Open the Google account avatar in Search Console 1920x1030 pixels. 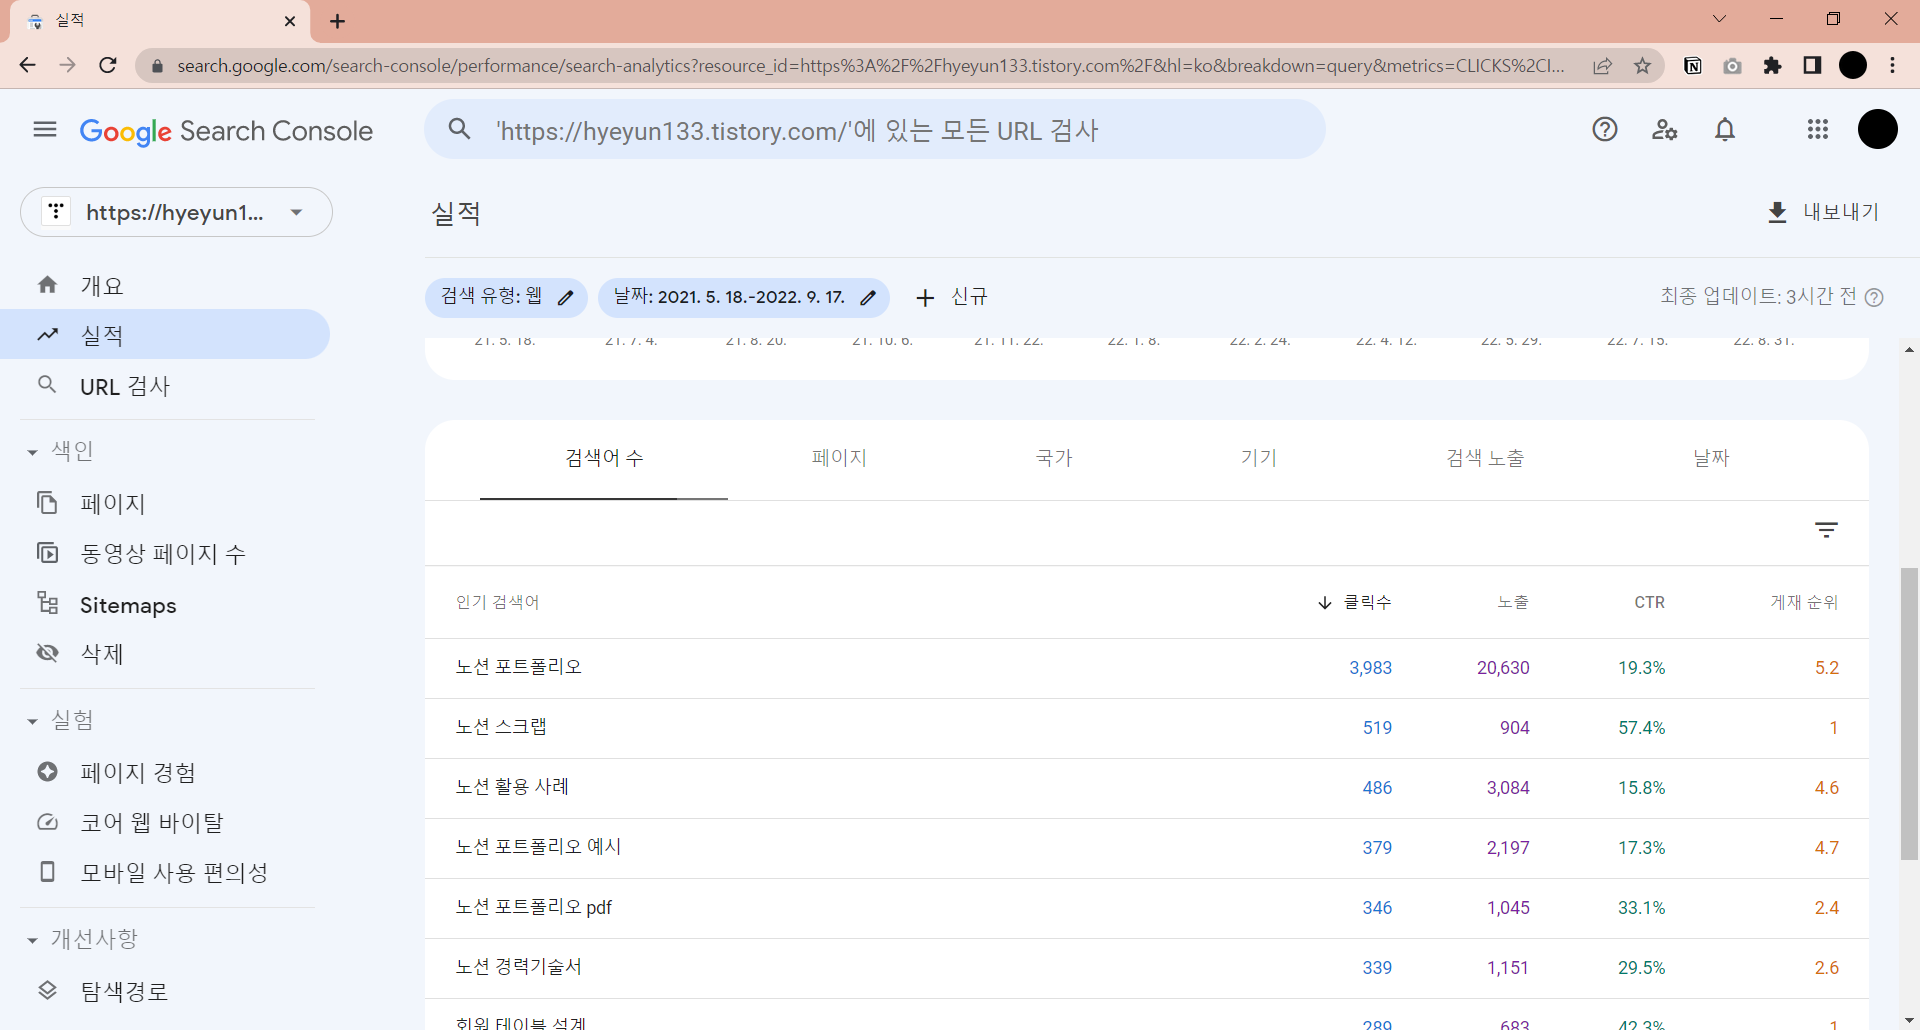click(x=1877, y=129)
